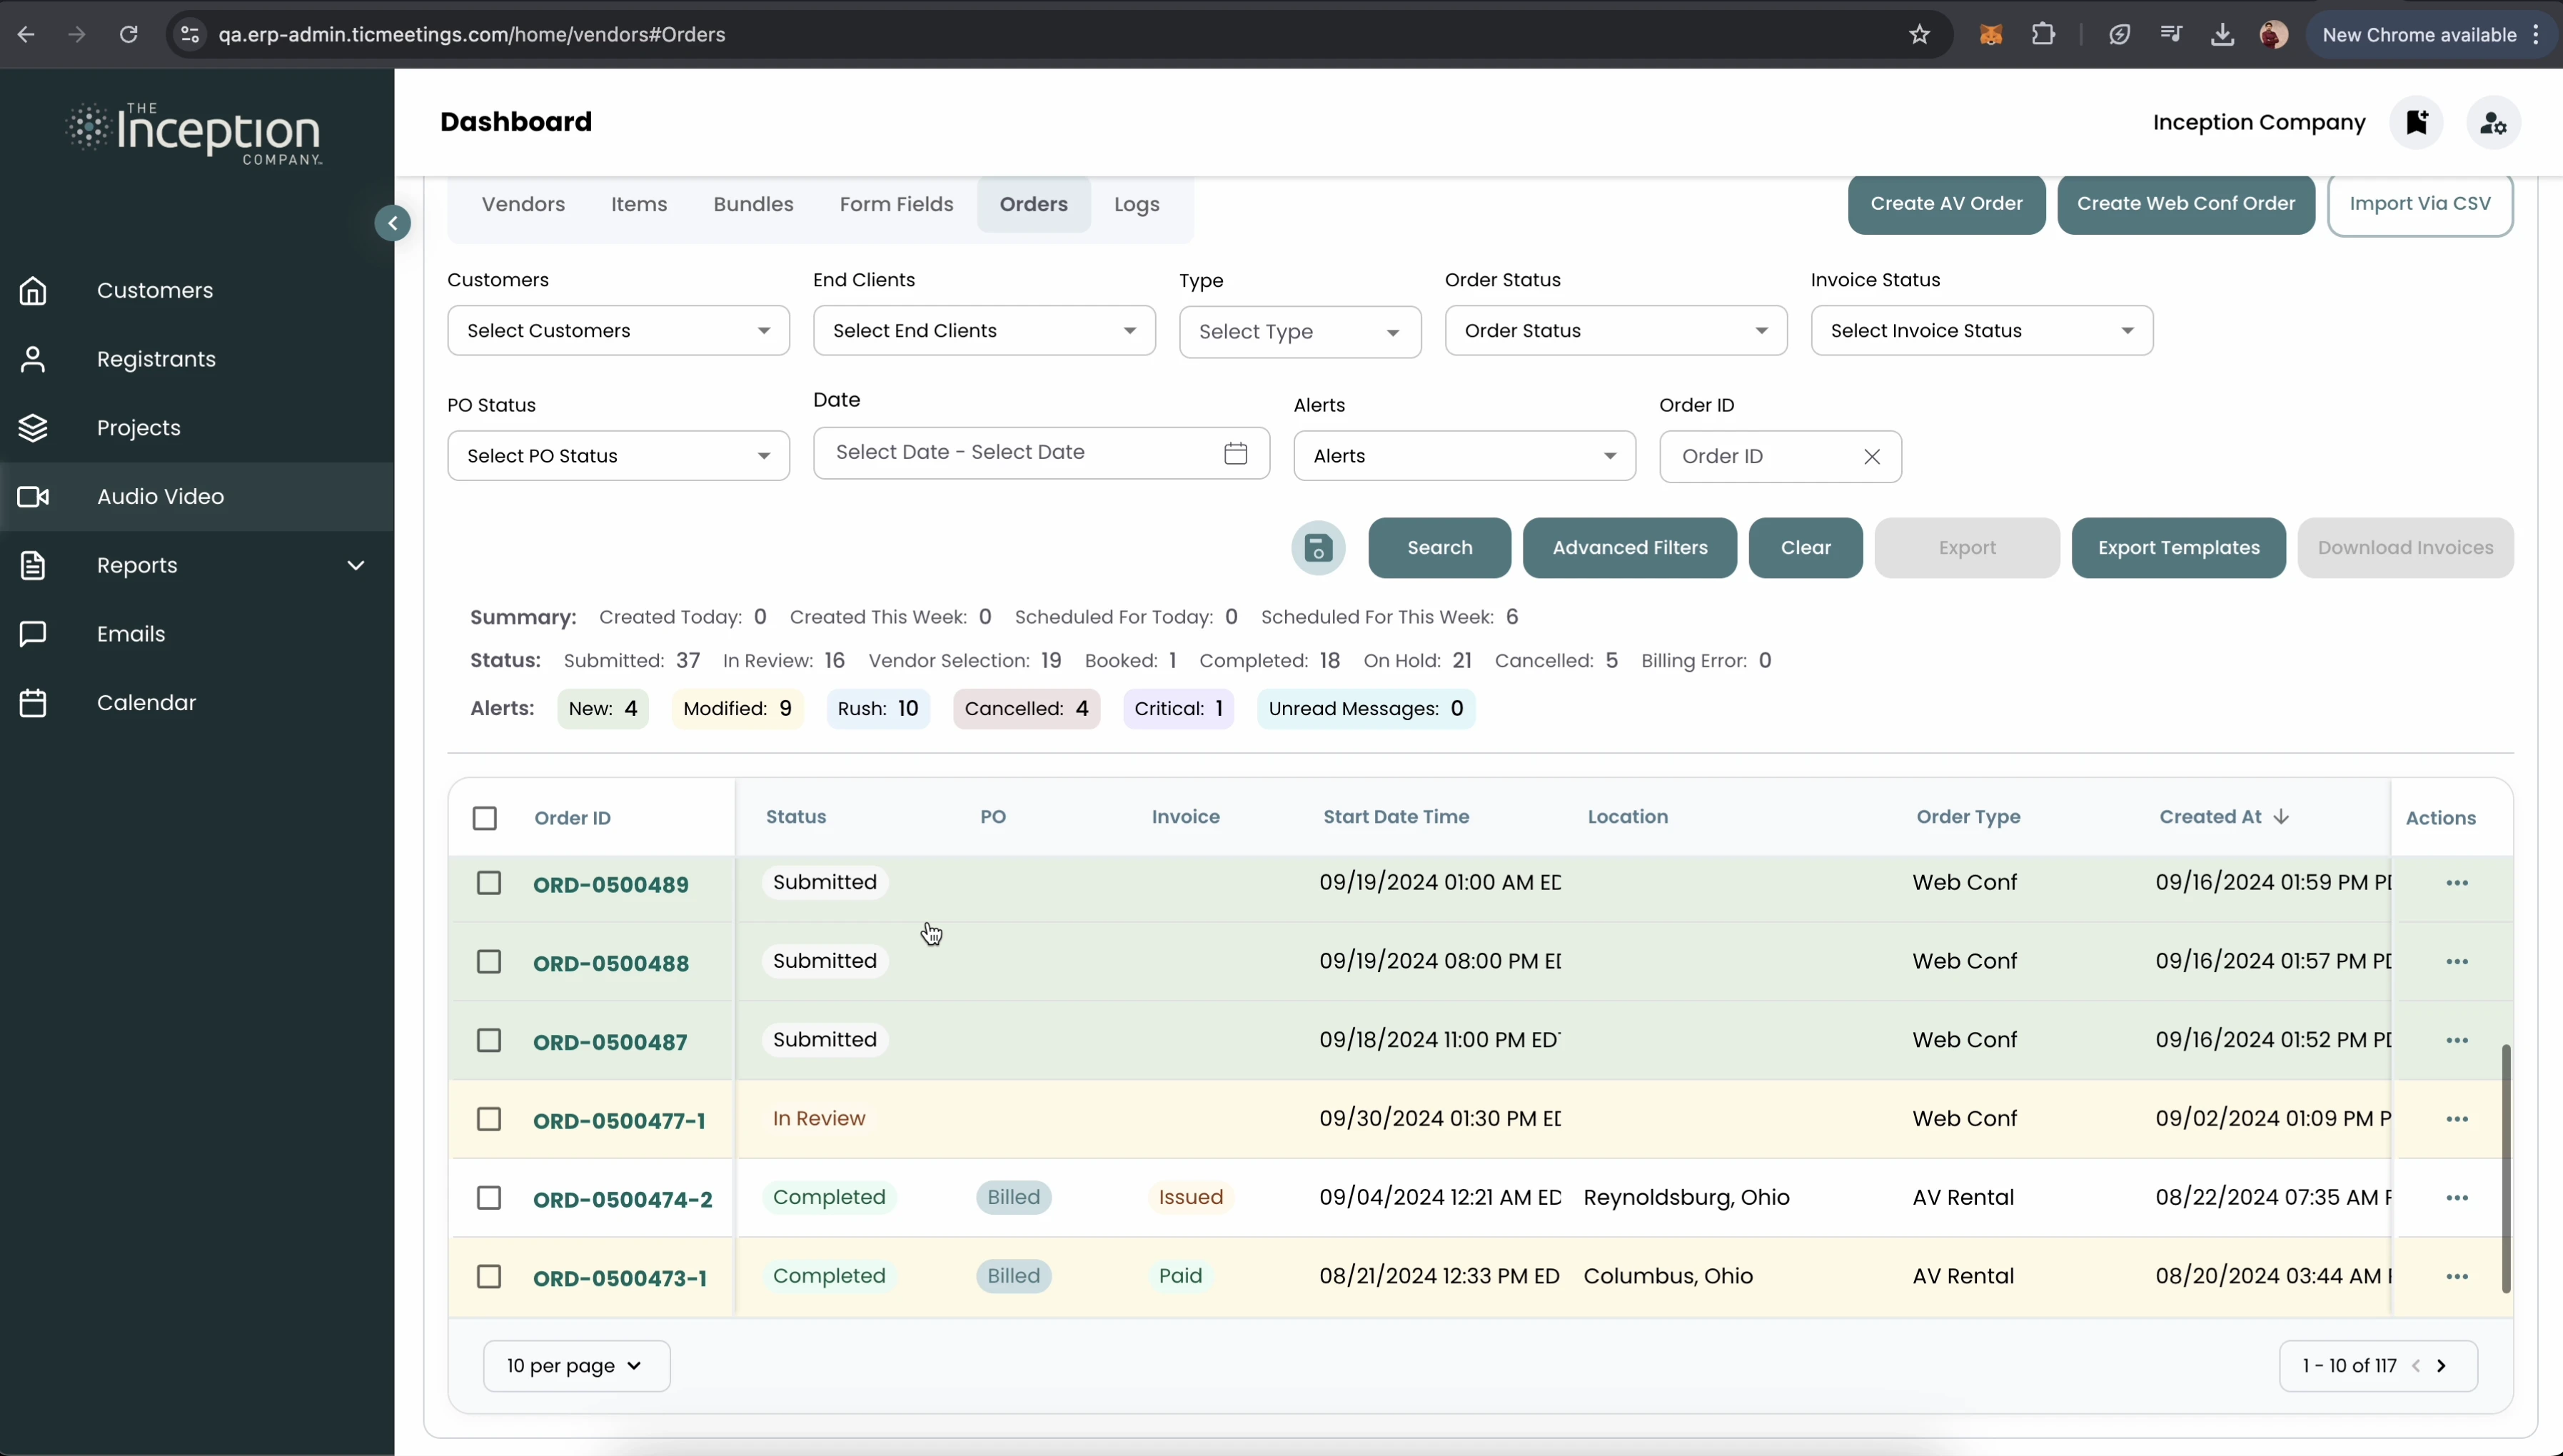Viewport: 2563px width, 1456px height.
Task: Check the box for ORD-0500474-2
Action: pos(489,1198)
